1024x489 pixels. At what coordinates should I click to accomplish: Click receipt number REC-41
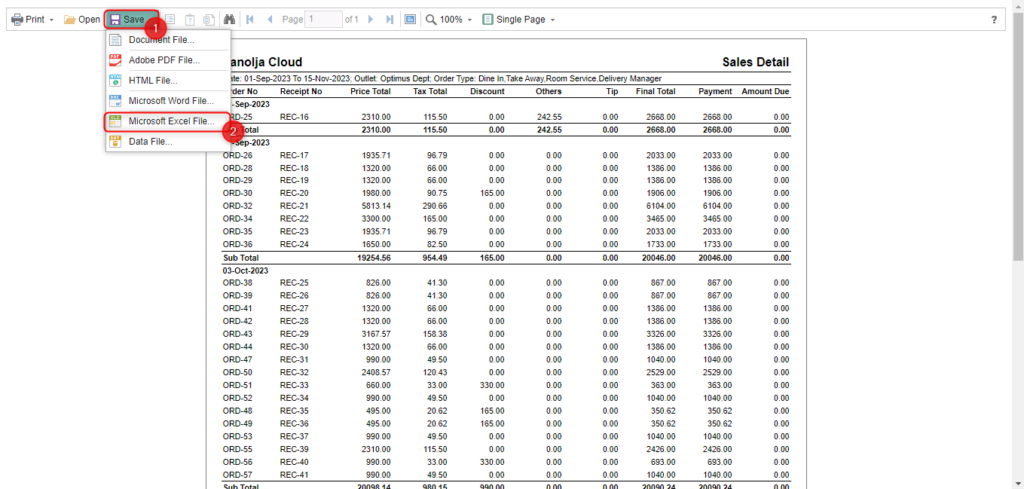(294, 474)
